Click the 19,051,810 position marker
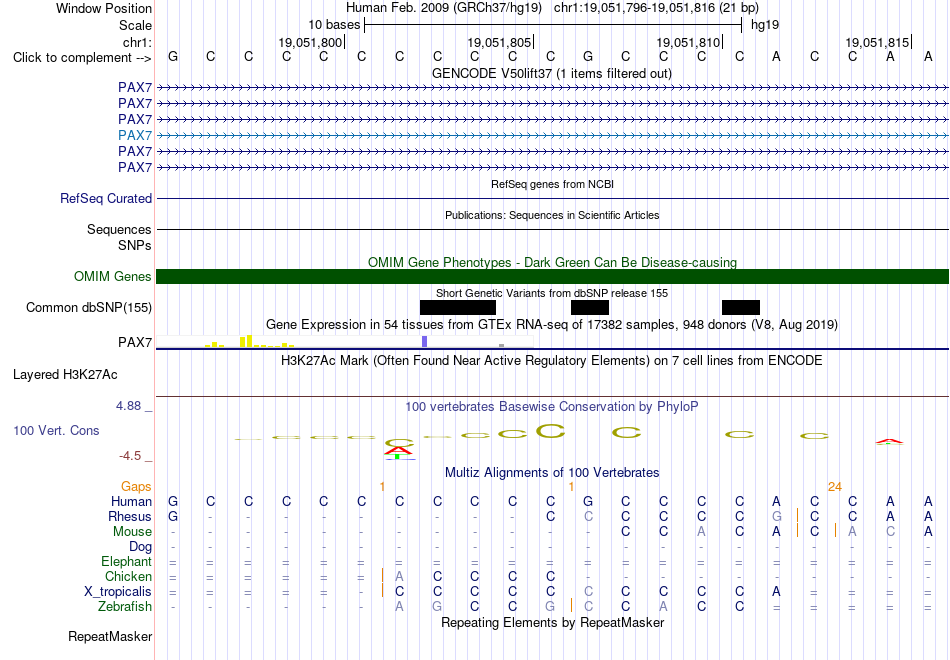 (688, 42)
